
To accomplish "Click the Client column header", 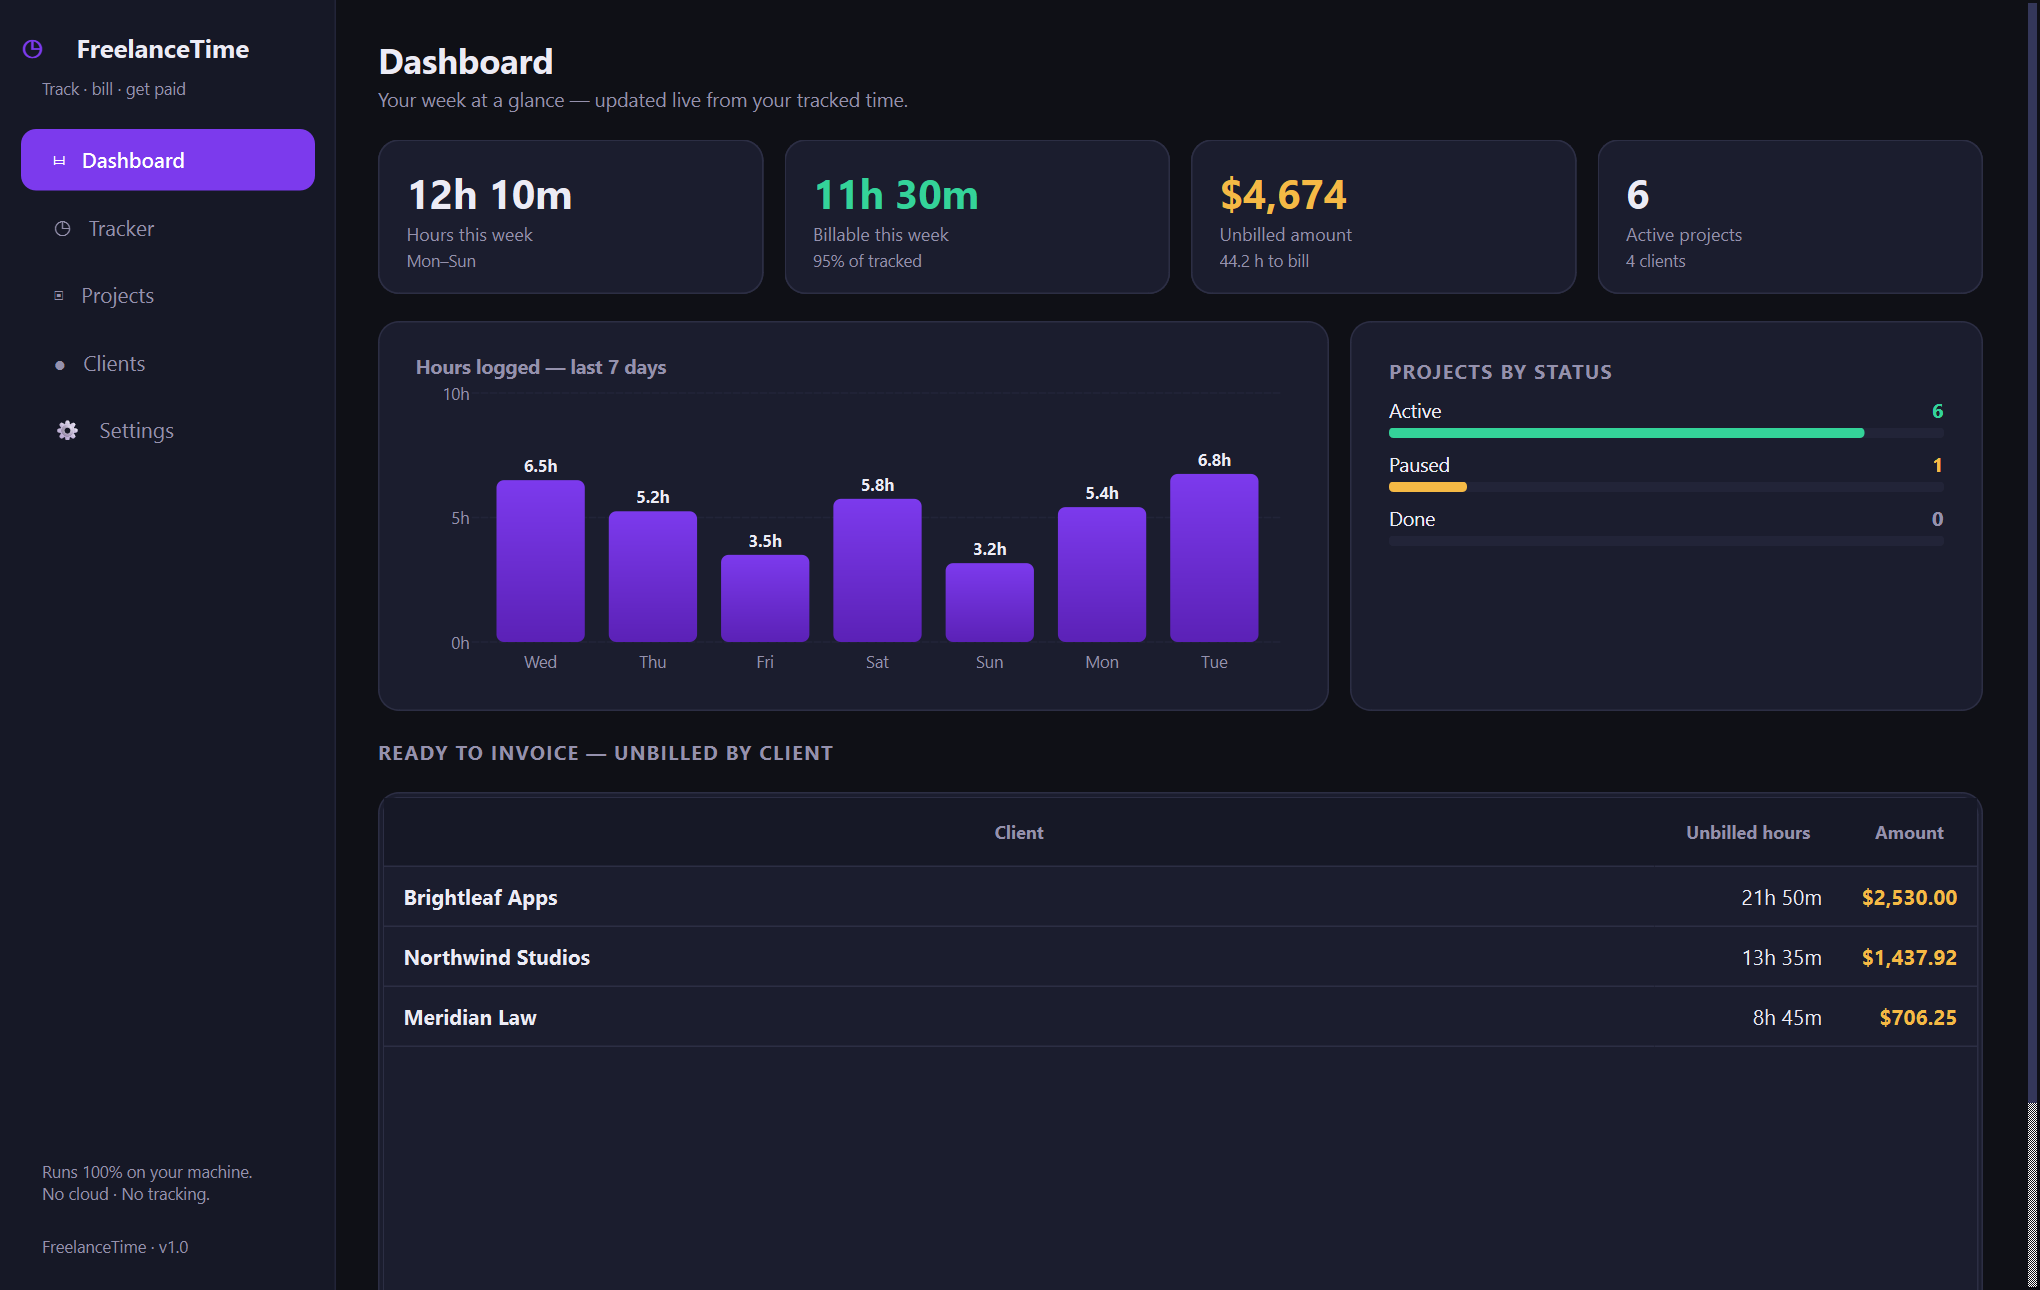I will pyautogui.click(x=1019, y=833).
